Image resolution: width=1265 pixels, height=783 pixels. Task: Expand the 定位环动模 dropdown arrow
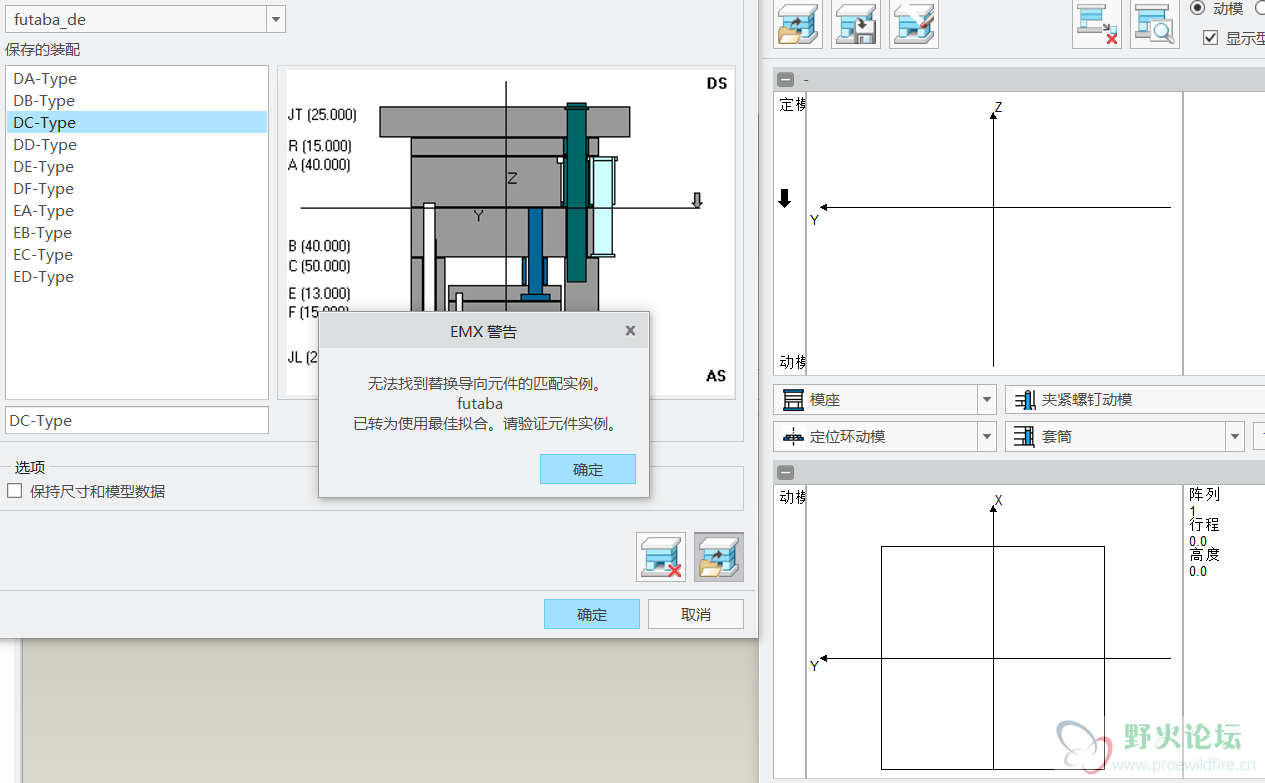click(x=986, y=437)
